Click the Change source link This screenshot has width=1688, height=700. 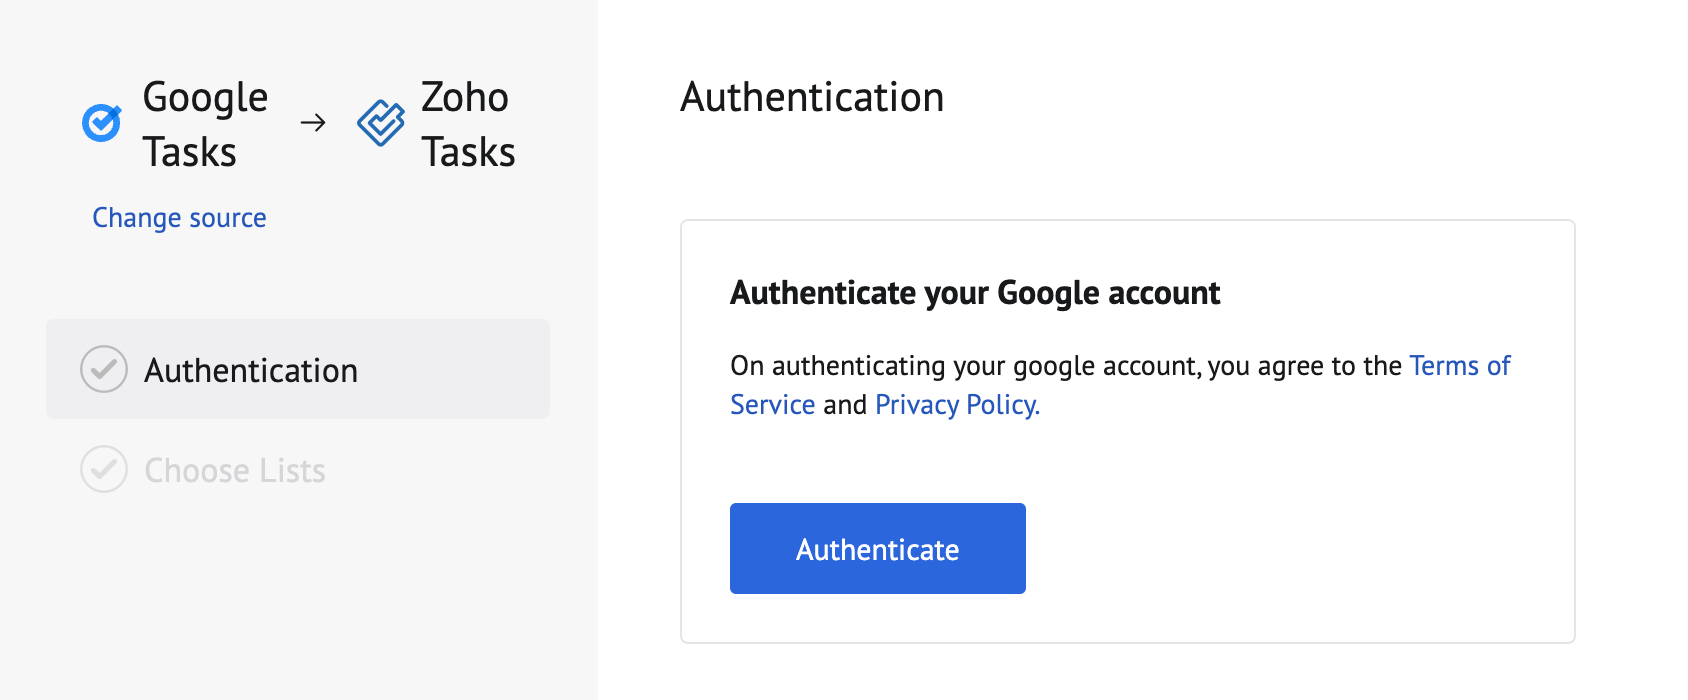coord(178,217)
